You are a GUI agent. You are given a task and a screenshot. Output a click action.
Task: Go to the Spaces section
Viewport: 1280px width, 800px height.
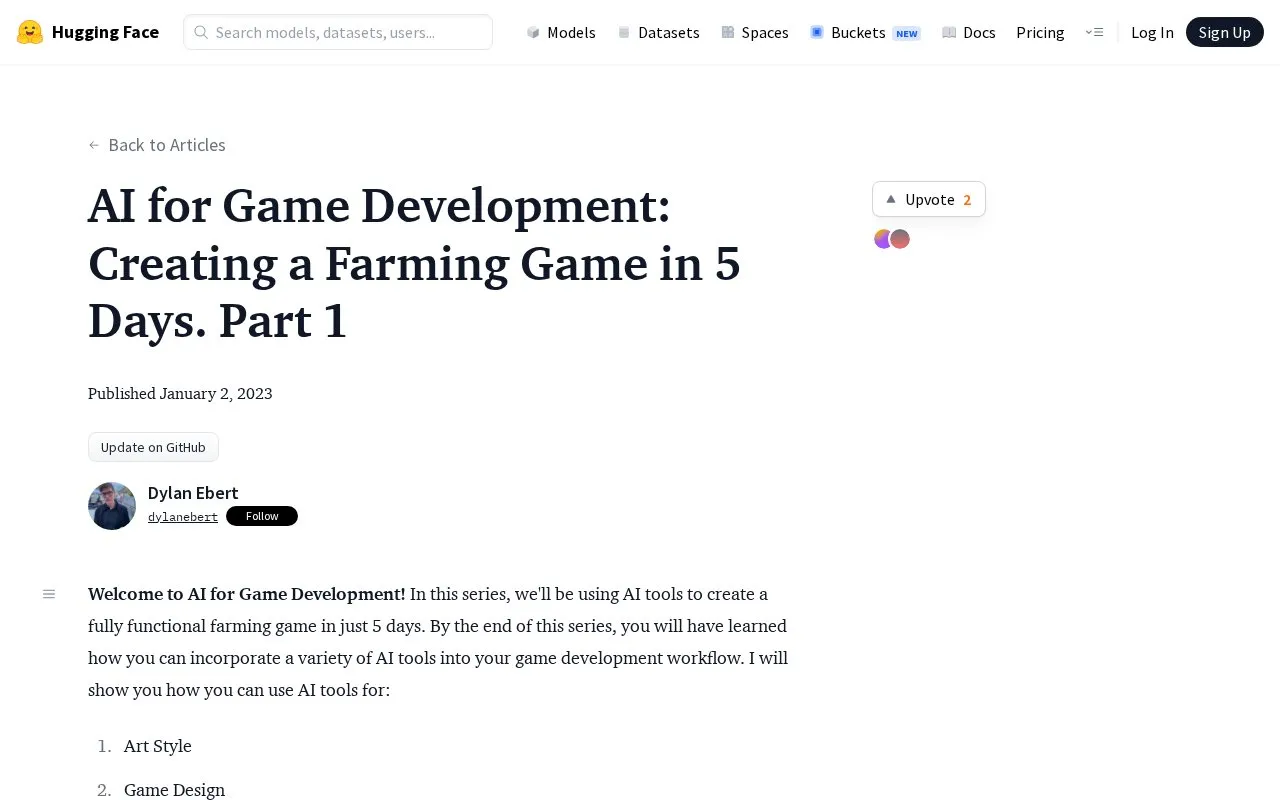coord(755,32)
